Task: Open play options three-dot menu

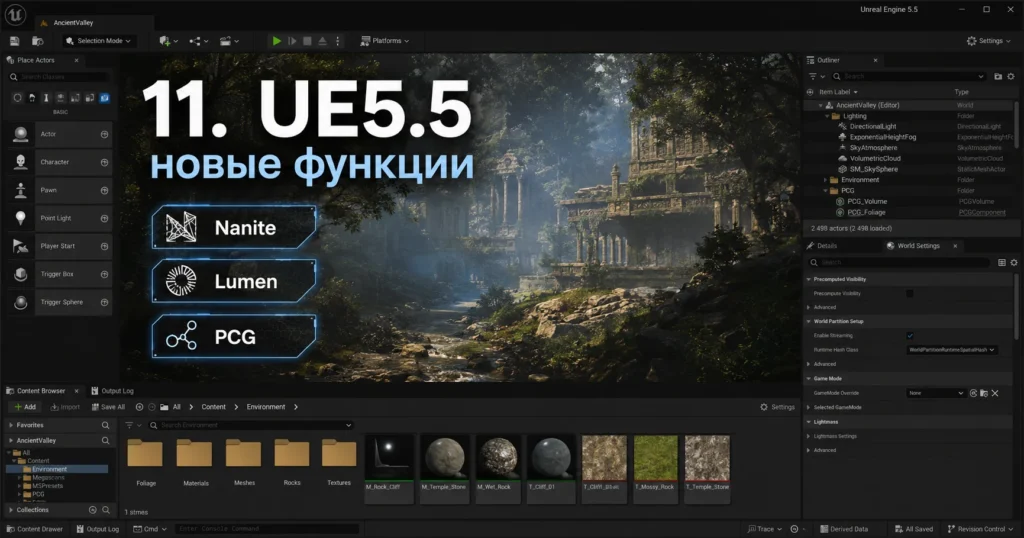Action: (x=338, y=41)
